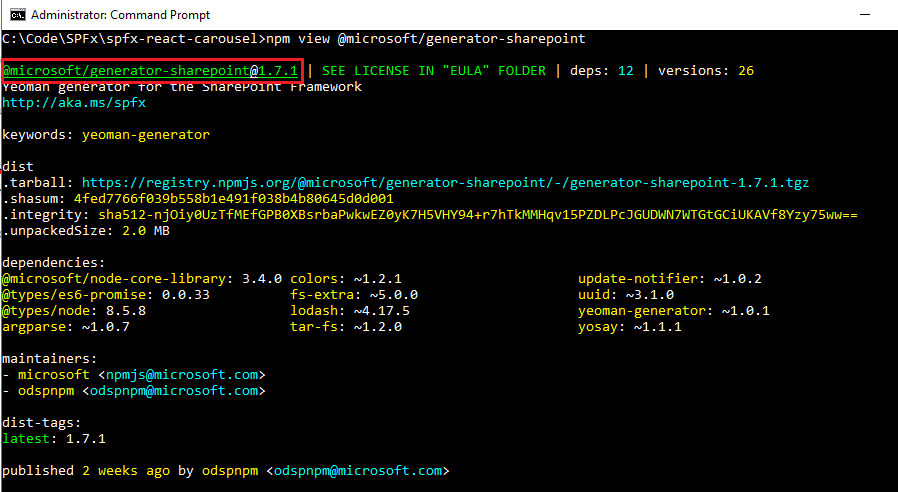Viewport: 898px width, 492px height.
Task: Click the @microsoft/node-core-library dependency entry
Action: coord(117,278)
